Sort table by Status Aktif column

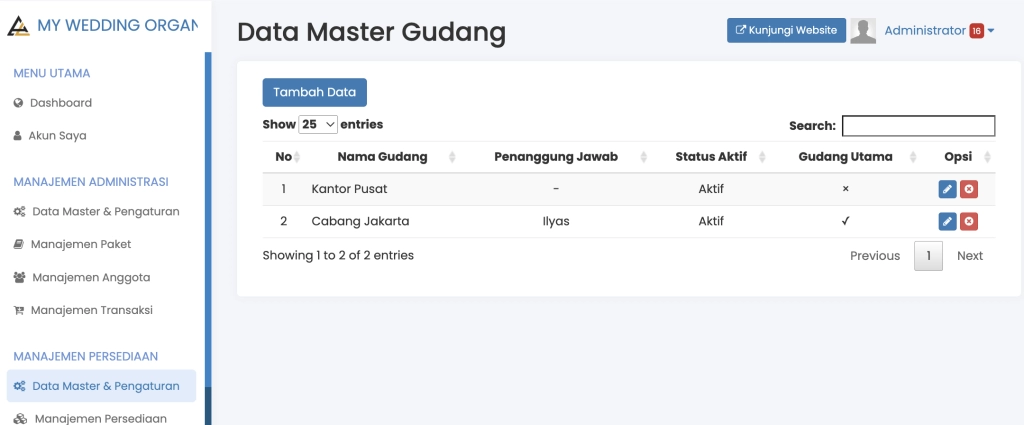tap(711, 157)
